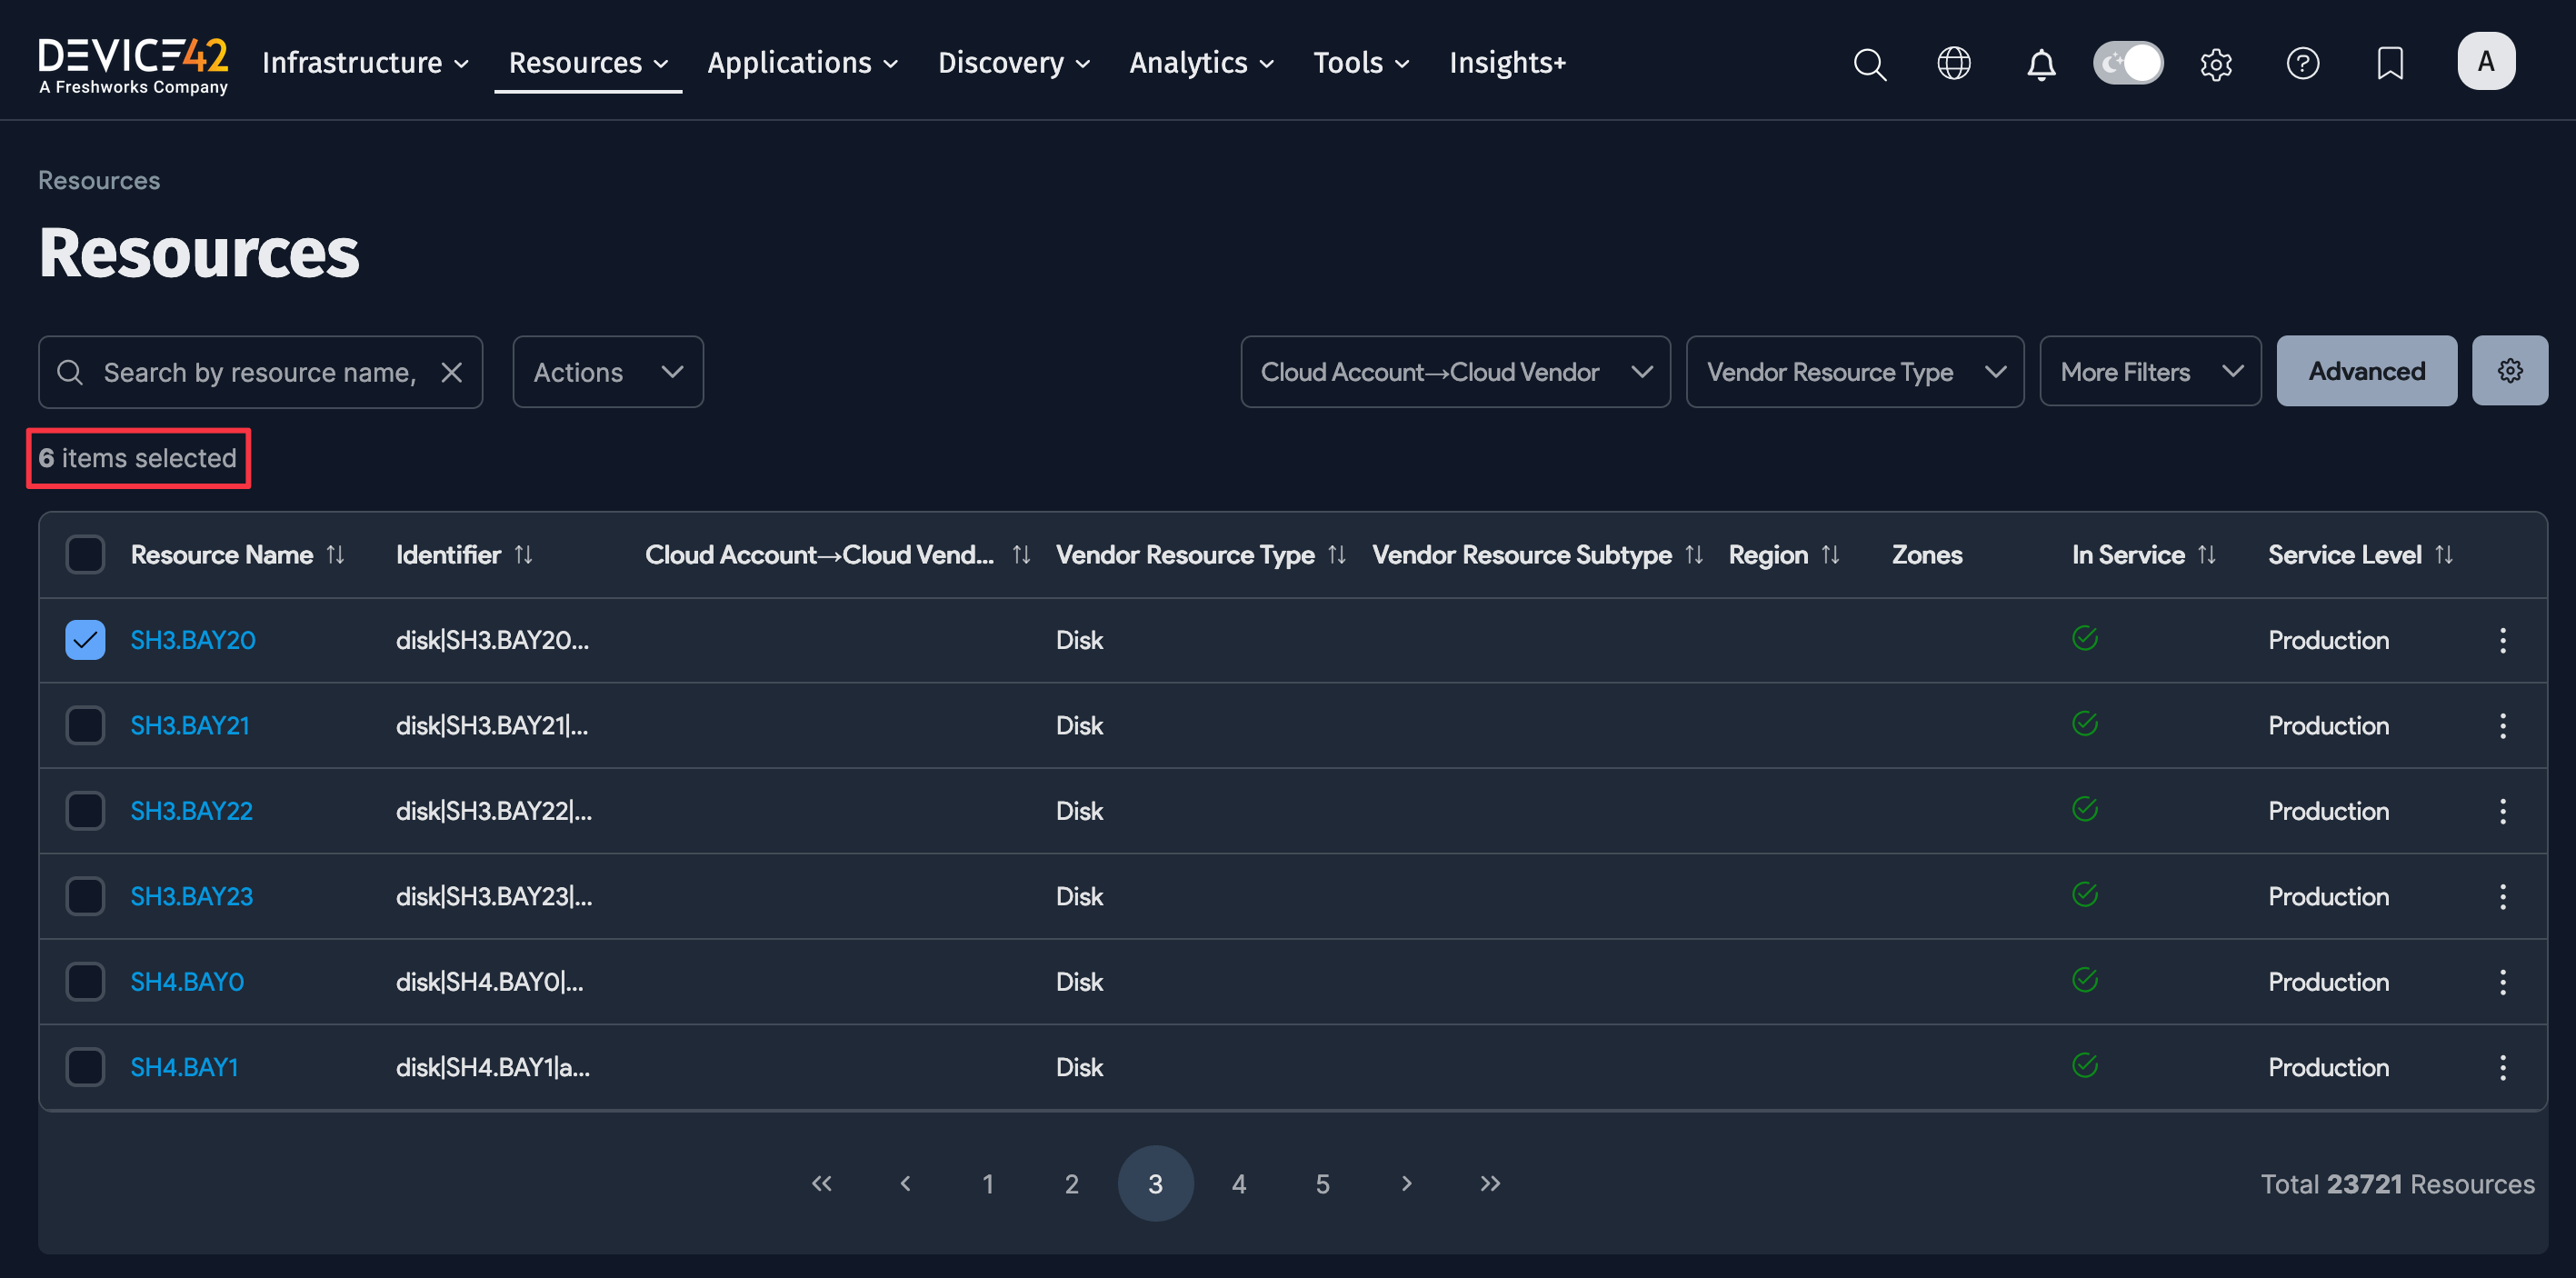Click the help question mark icon
Viewport: 2576px width, 1278px height.
point(2303,63)
